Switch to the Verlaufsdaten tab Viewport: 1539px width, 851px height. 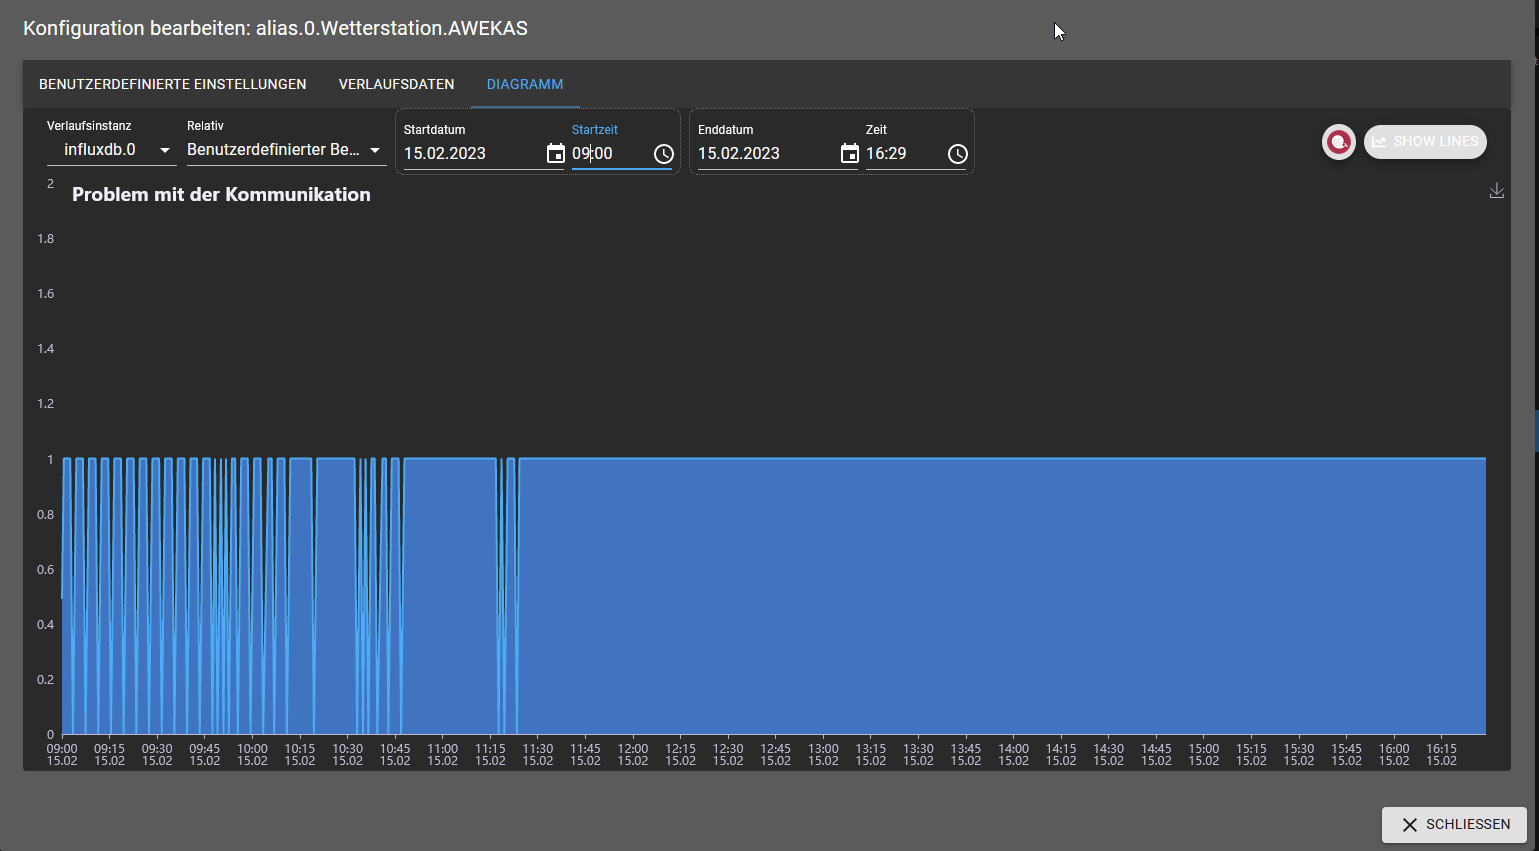pos(397,84)
